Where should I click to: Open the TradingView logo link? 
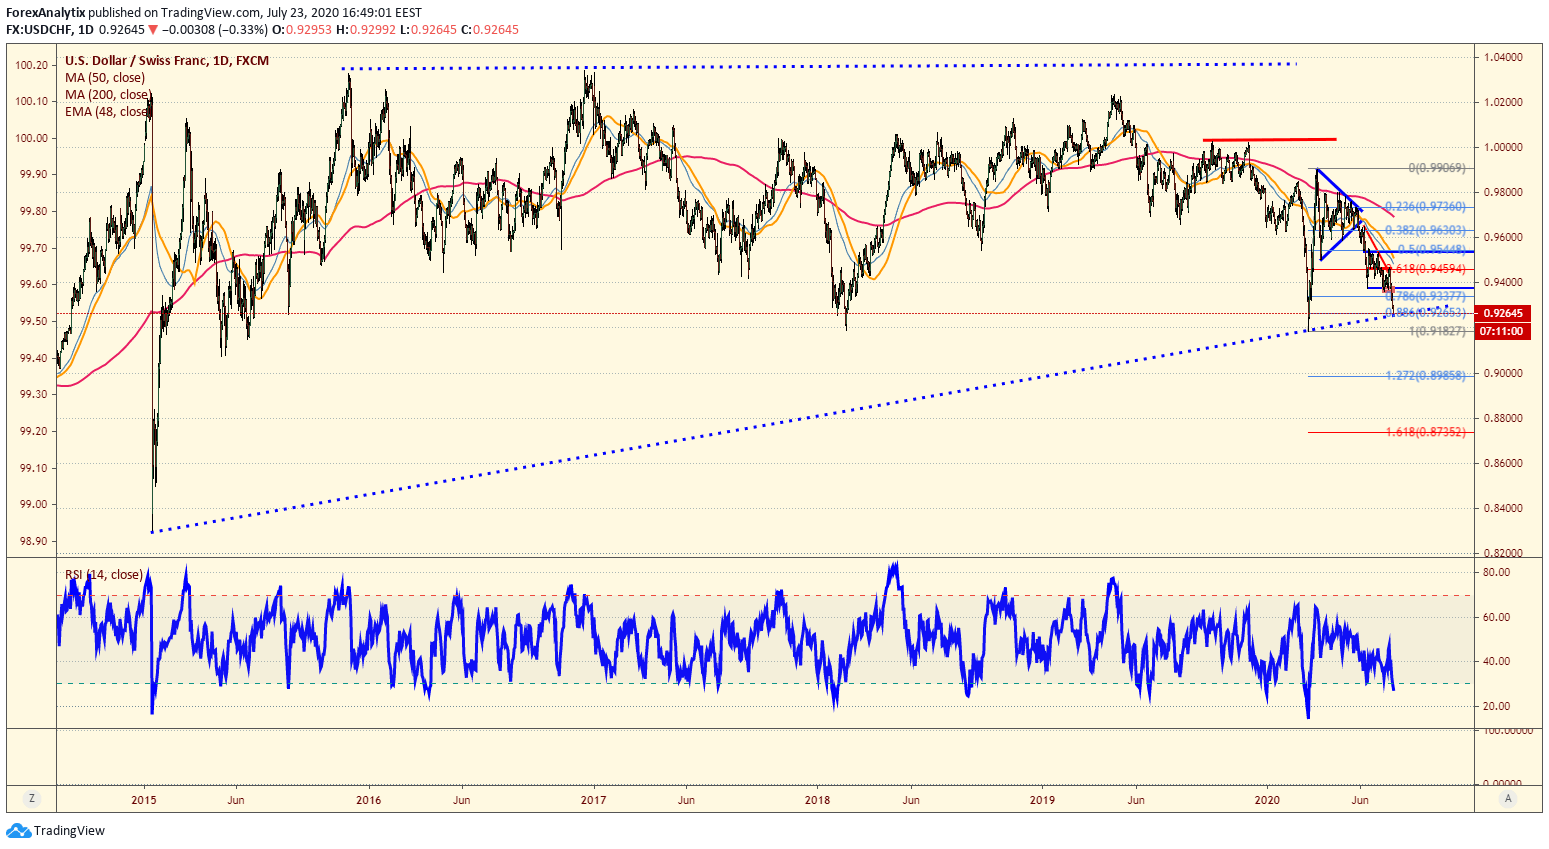point(55,831)
